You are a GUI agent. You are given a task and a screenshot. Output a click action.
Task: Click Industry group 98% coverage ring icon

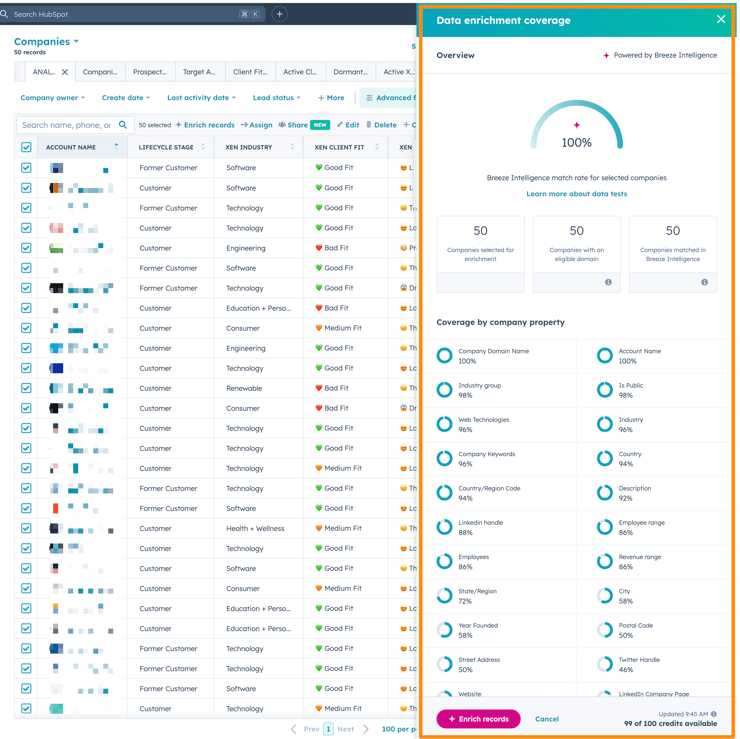(444, 390)
